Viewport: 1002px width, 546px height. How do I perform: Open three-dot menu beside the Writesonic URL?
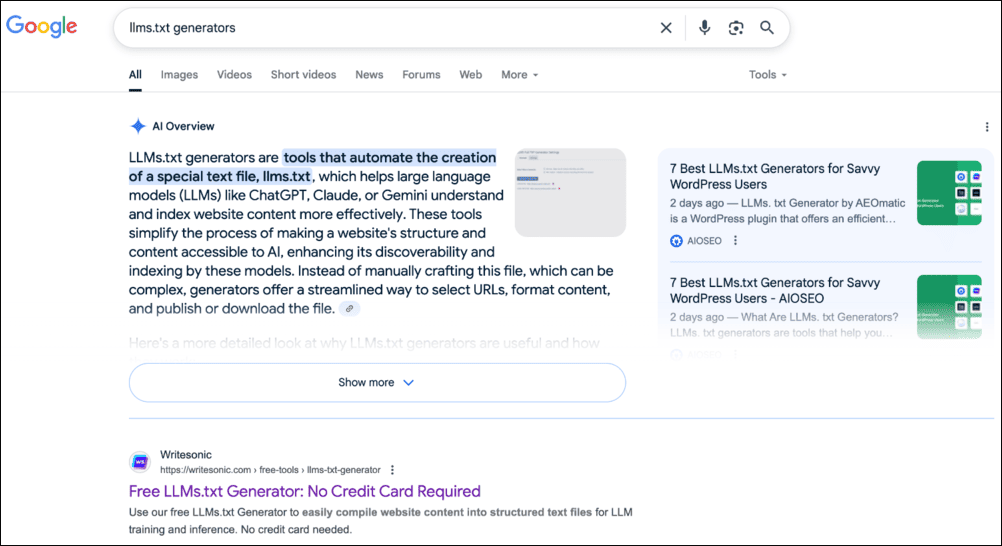click(x=392, y=470)
